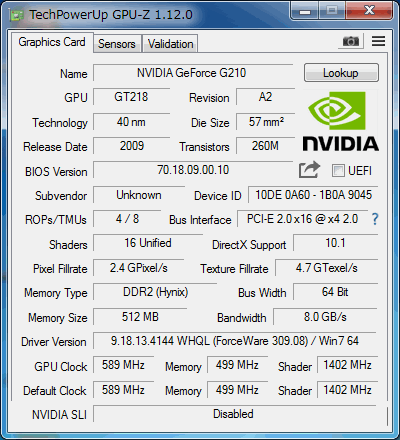Click the BIOS Version field
The image size is (400, 440).
pos(193,170)
